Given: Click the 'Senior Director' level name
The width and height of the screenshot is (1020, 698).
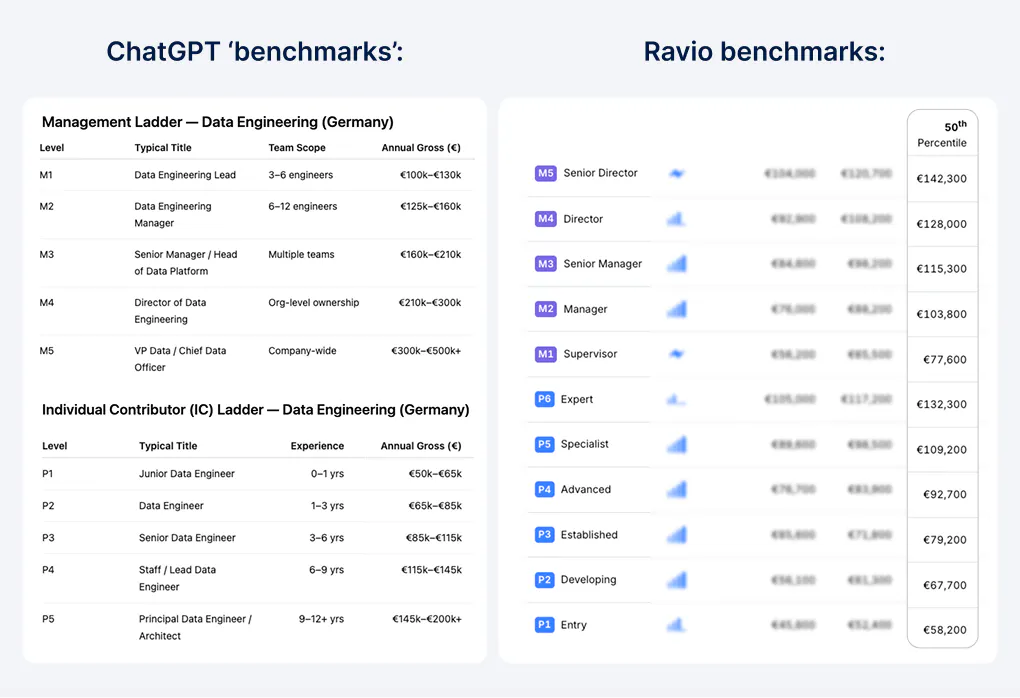Looking at the screenshot, I should click(x=600, y=173).
